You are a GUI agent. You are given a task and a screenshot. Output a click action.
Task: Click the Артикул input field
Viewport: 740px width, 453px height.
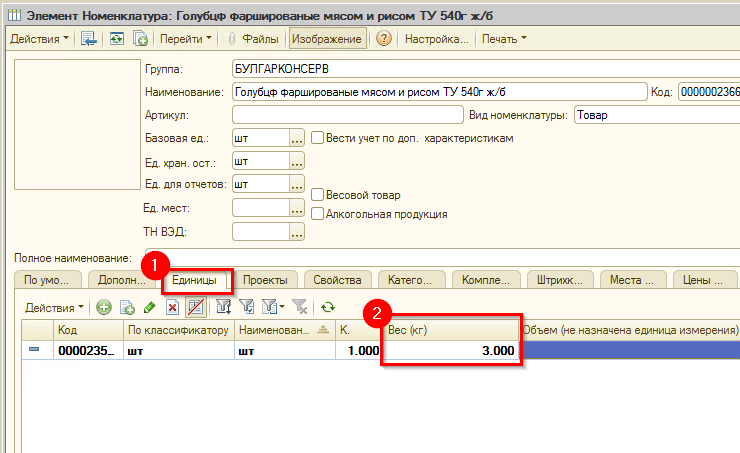pos(346,115)
